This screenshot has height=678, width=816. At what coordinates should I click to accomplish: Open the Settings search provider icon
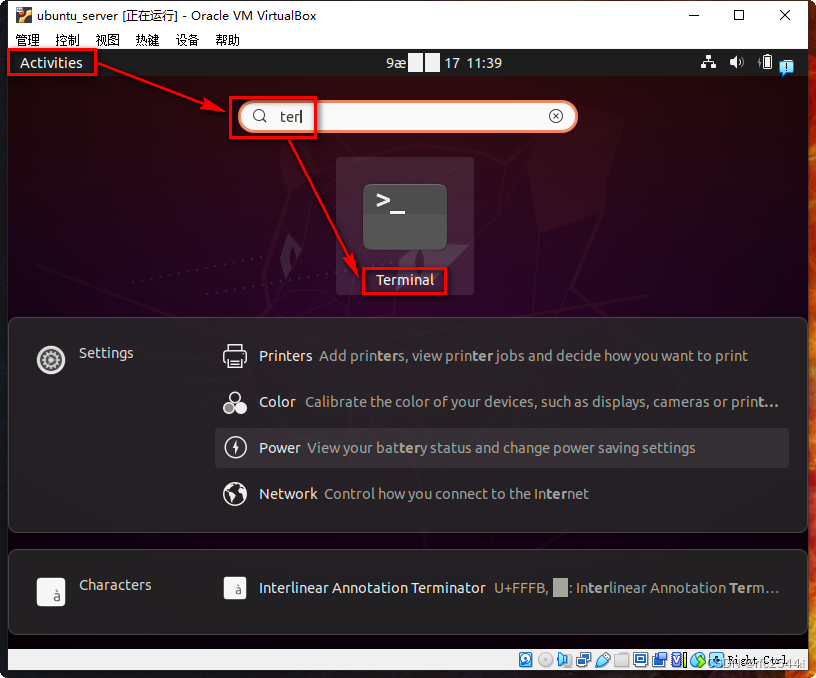coord(51,360)
